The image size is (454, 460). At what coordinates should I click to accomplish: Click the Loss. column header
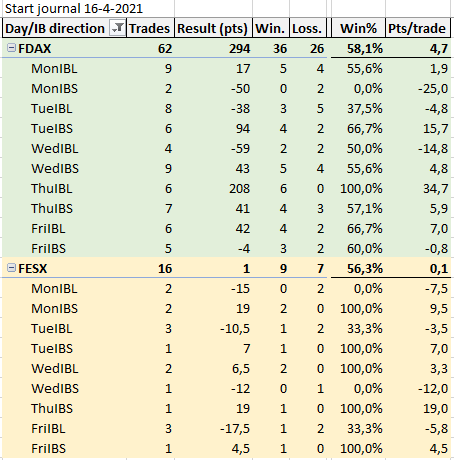tap(307, 28)
